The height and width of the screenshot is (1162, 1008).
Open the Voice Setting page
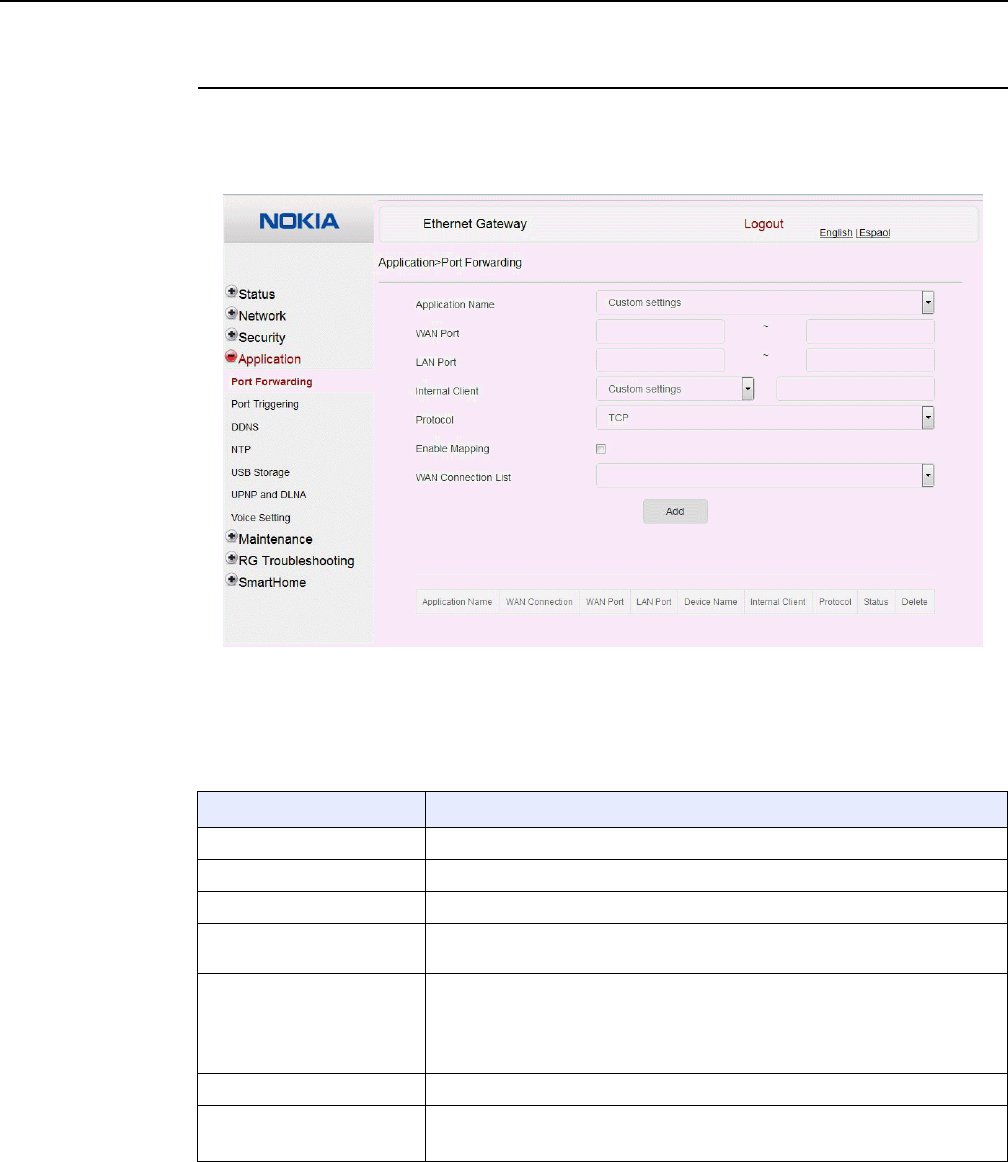pyautogui.click(x=260, y=517)
